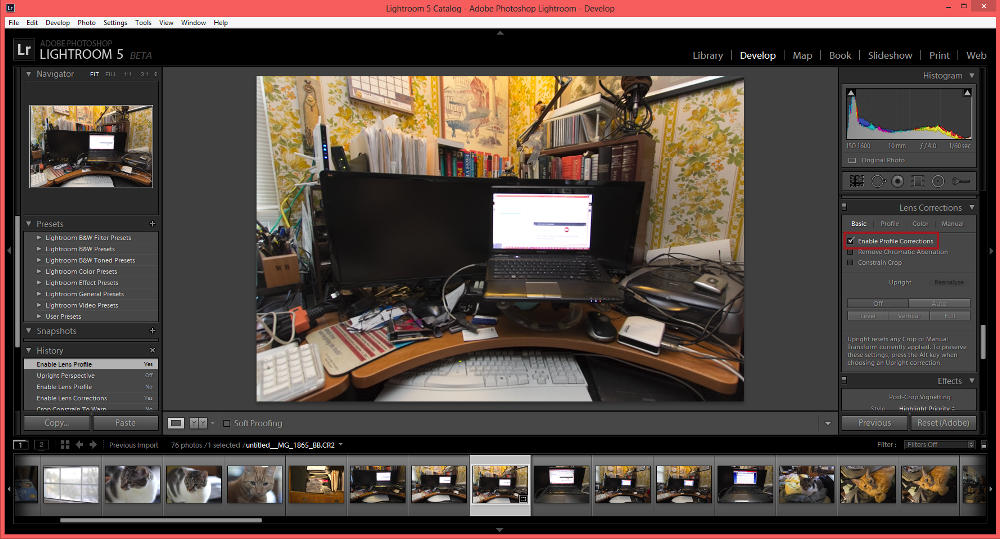This screenshot has height=539, width=1000.
Task: Expand the Snapshots panel
Action: tap(29, 331)
